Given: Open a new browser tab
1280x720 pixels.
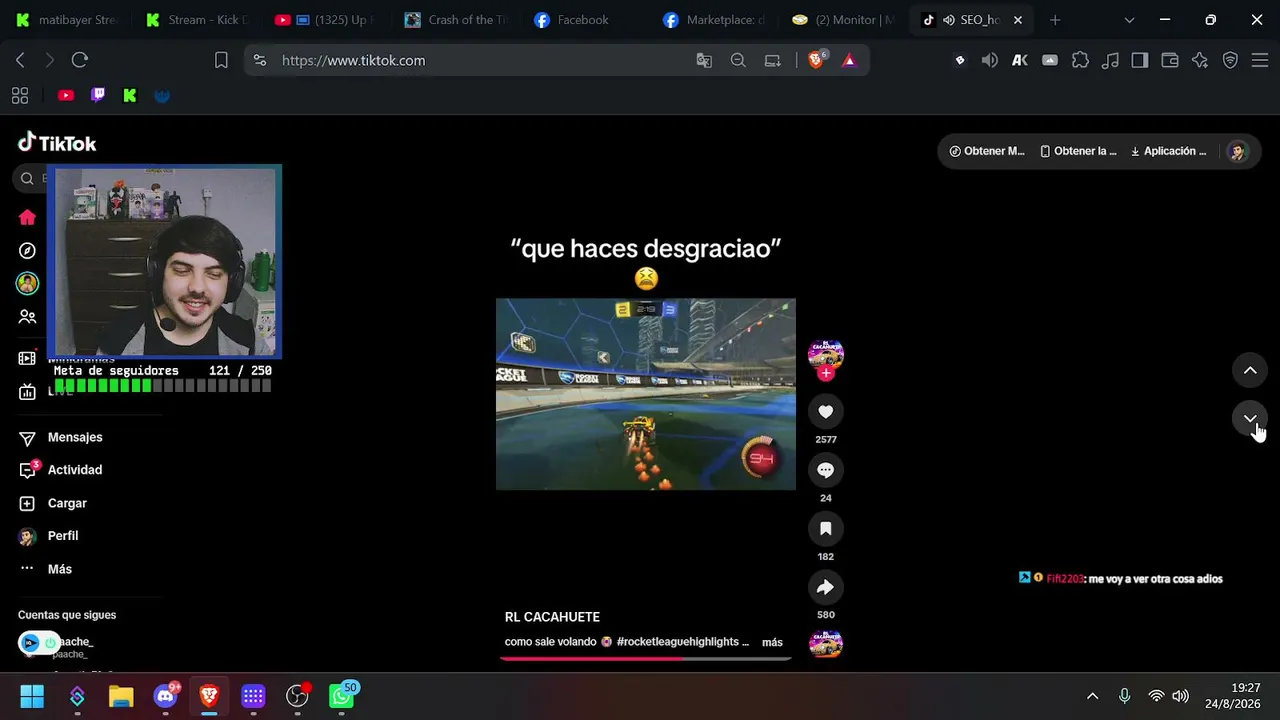Looking at the screenshot, I should click(x=1054, y=20).
